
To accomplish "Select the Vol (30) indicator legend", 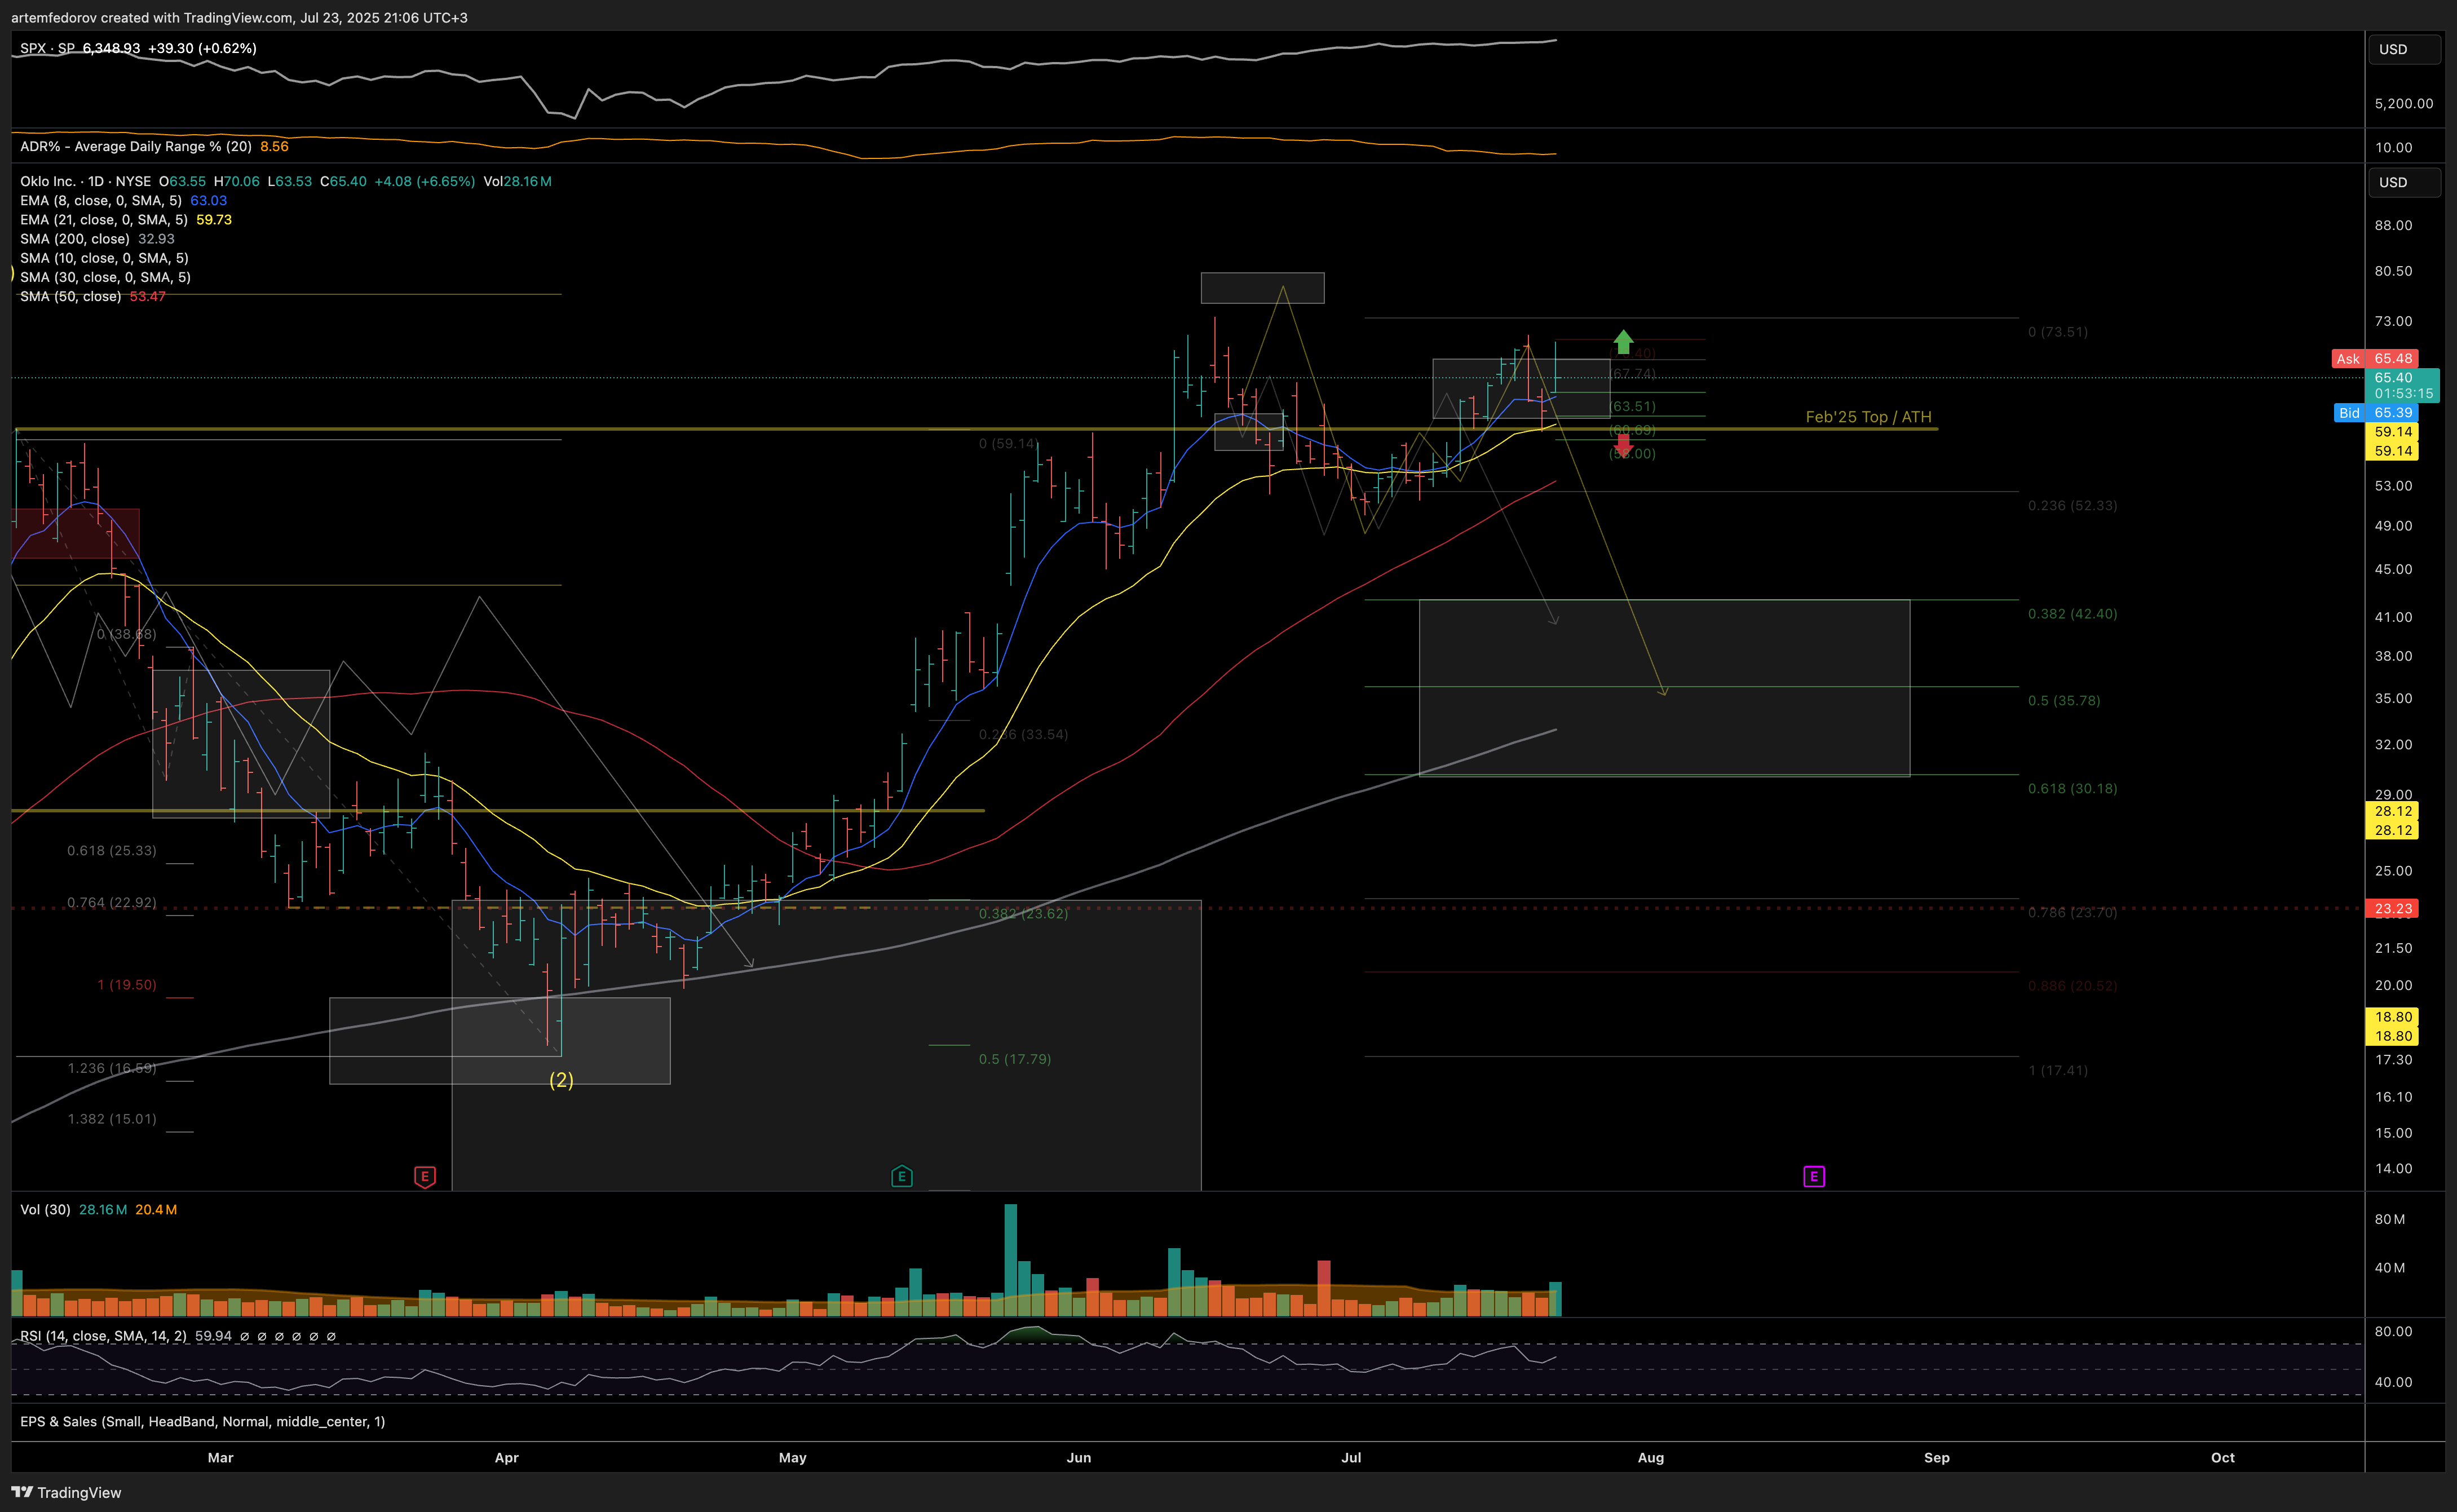I will pos(45,1210).
